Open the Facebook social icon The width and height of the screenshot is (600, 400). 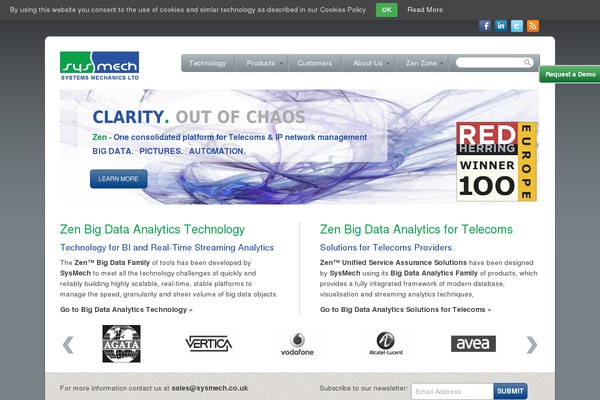[x=485, y=26]
